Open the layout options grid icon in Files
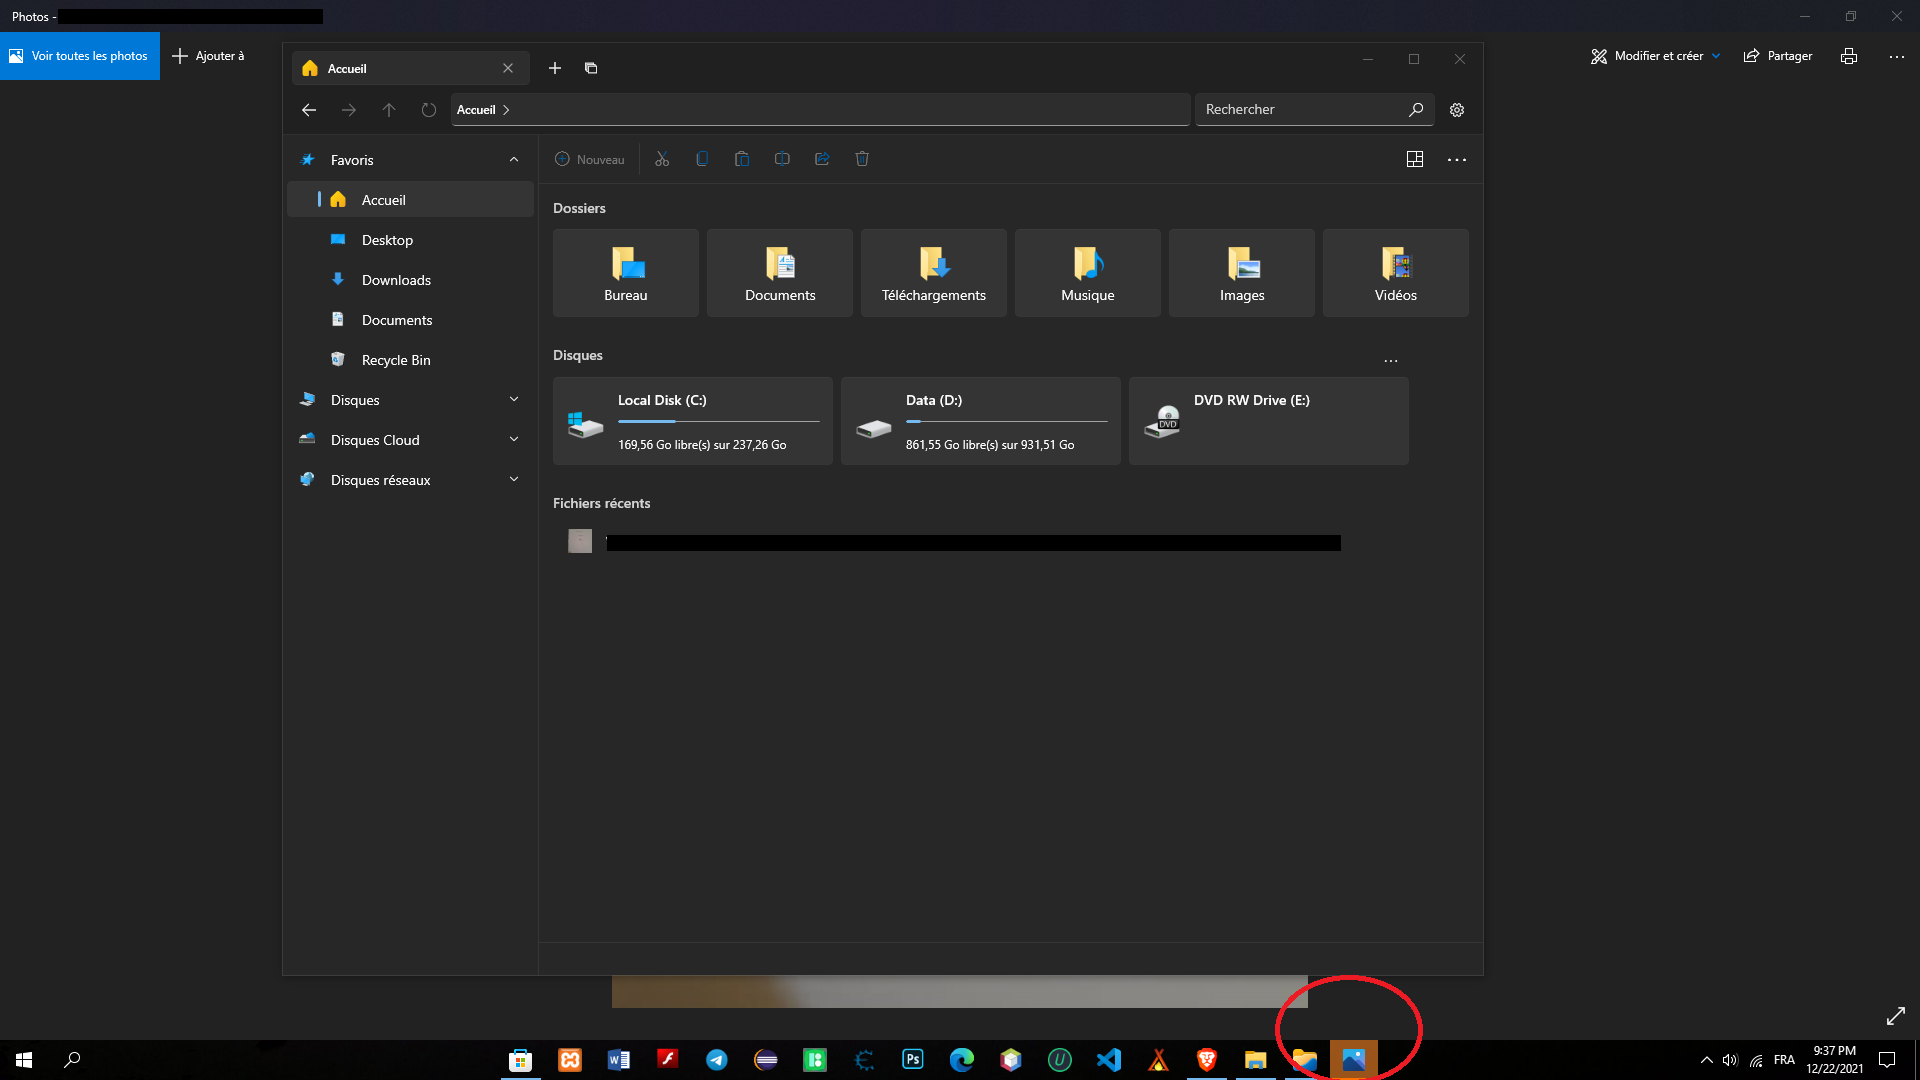1920x1080 pixels. 1415,159
